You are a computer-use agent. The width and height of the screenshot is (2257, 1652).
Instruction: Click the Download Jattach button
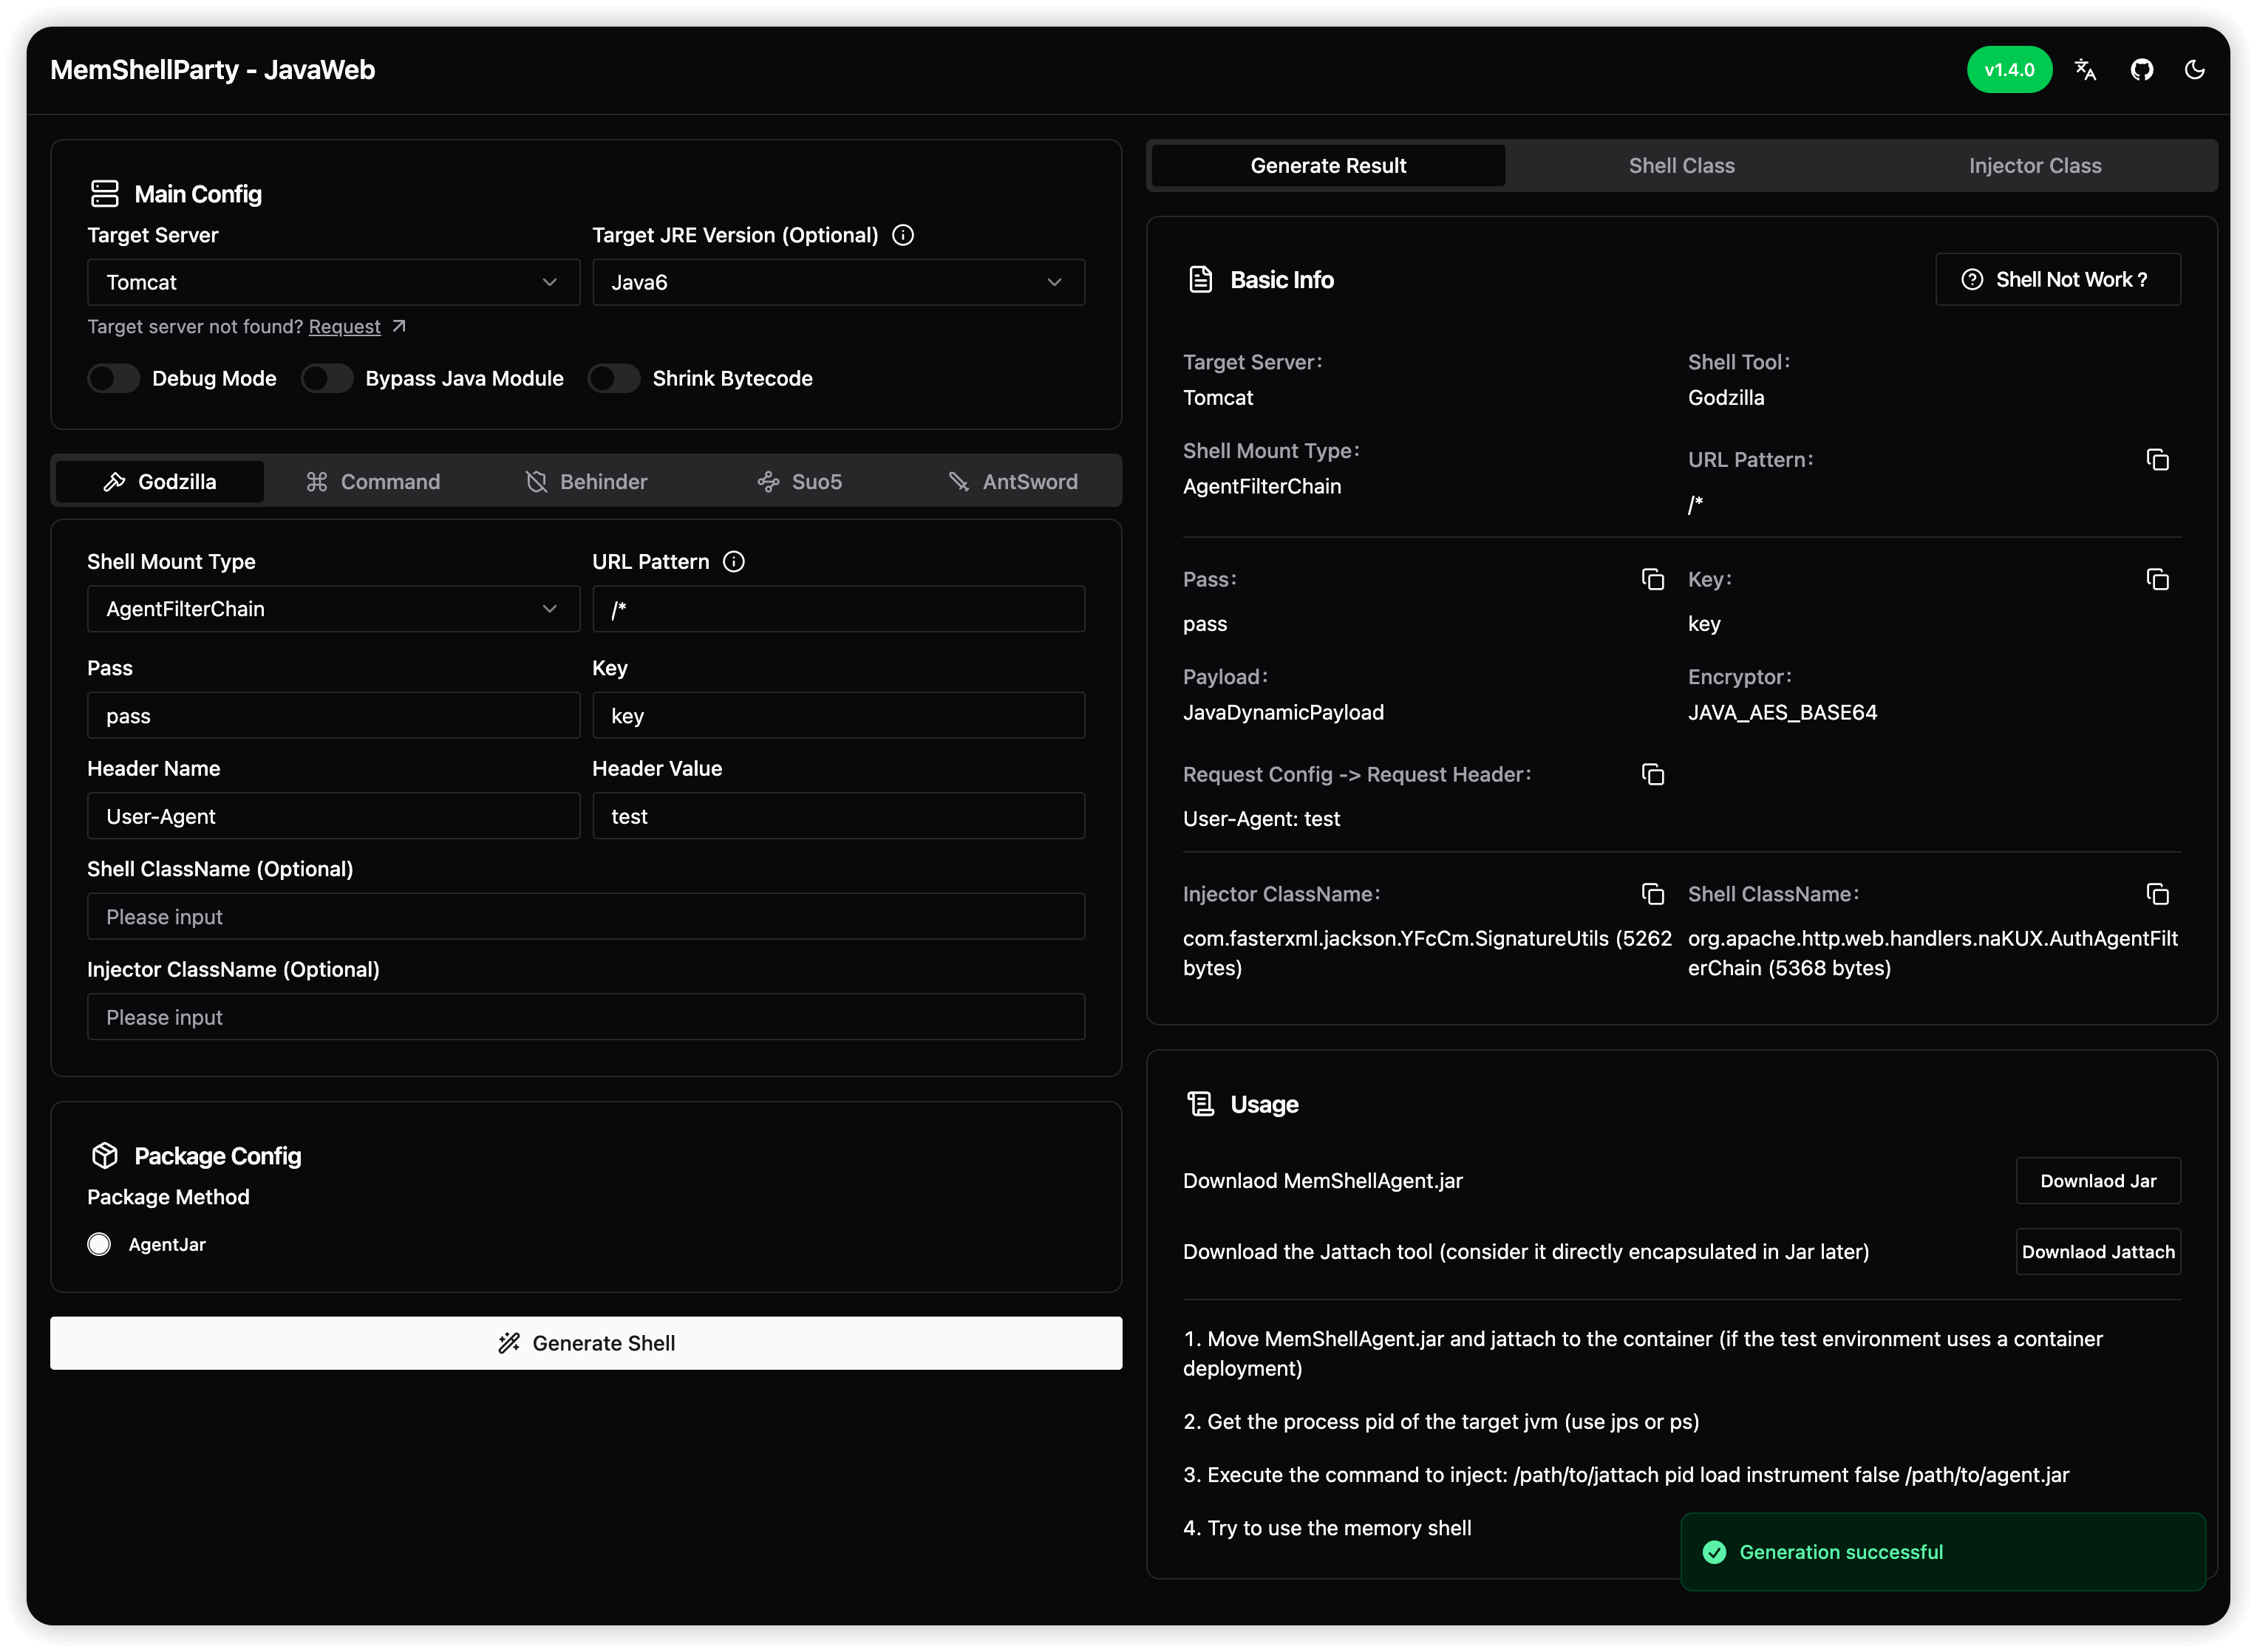(2097, 1252)
